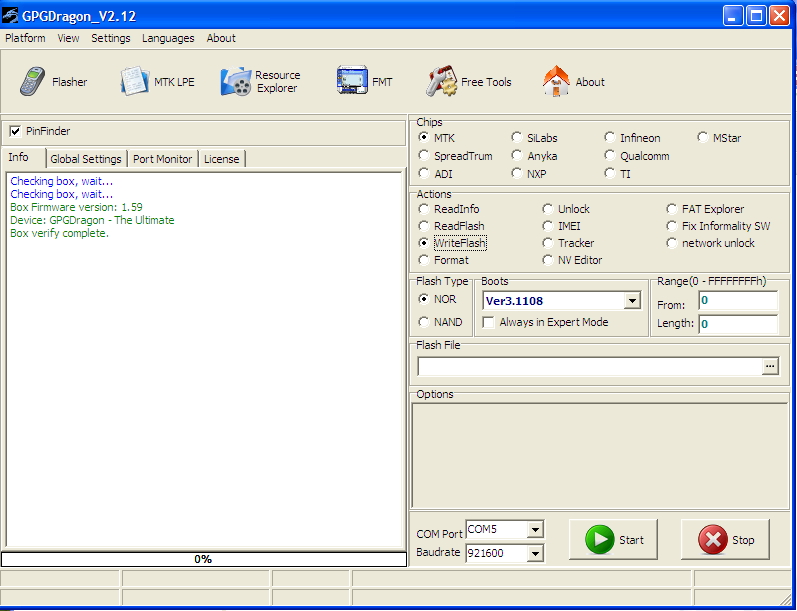This screenshot has height=611, width=797.
Task: Choose the ReadInfo action
Action: pos(423,209)
